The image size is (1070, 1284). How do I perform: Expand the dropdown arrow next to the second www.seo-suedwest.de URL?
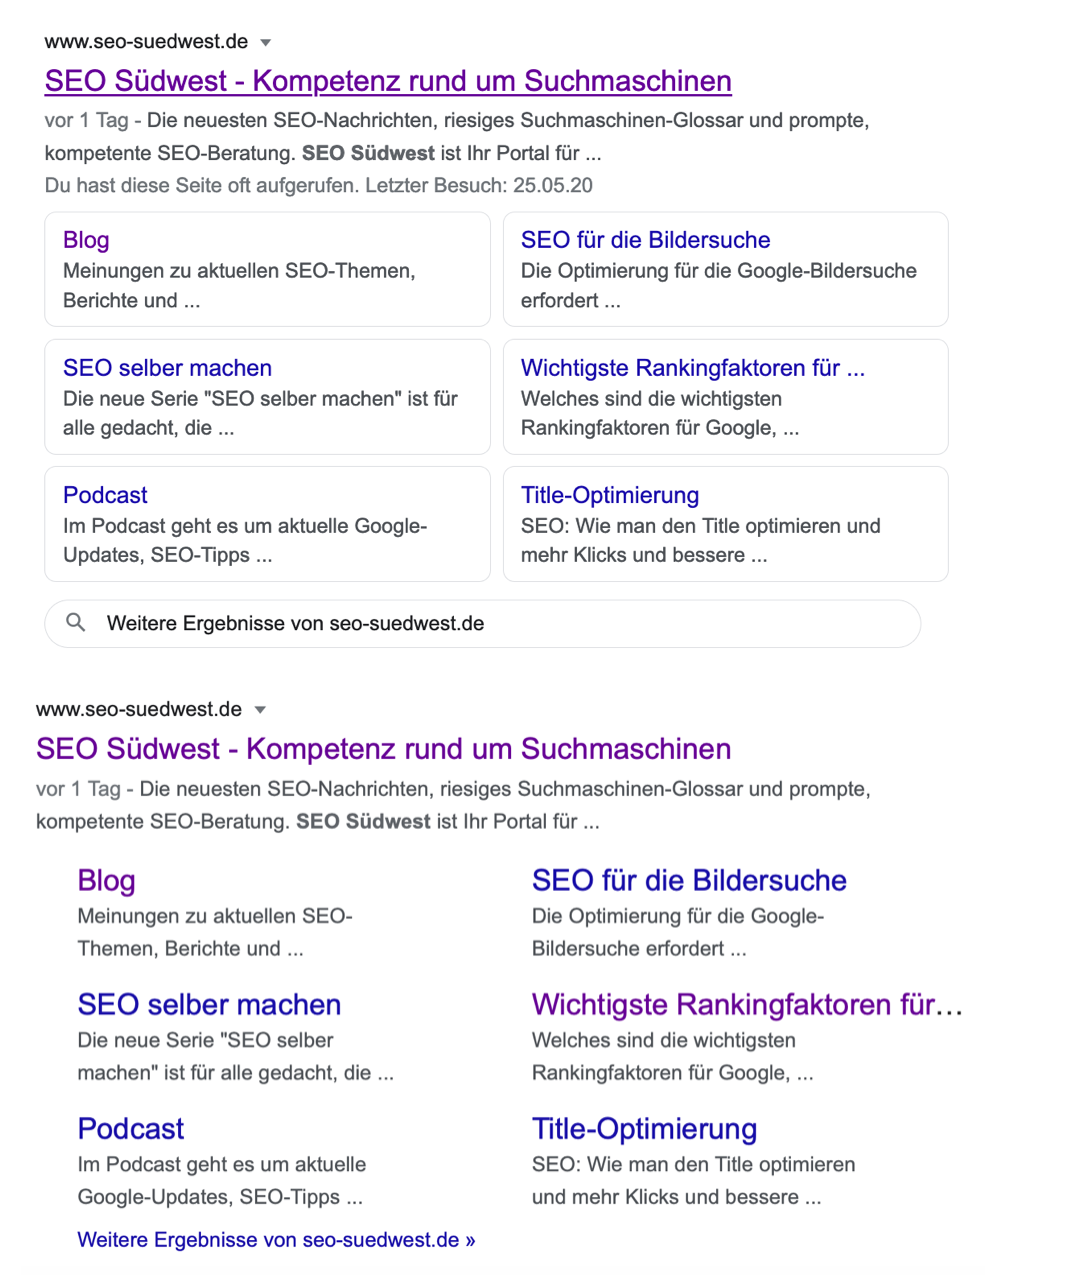pyautogui.click(x=259, y=710)
